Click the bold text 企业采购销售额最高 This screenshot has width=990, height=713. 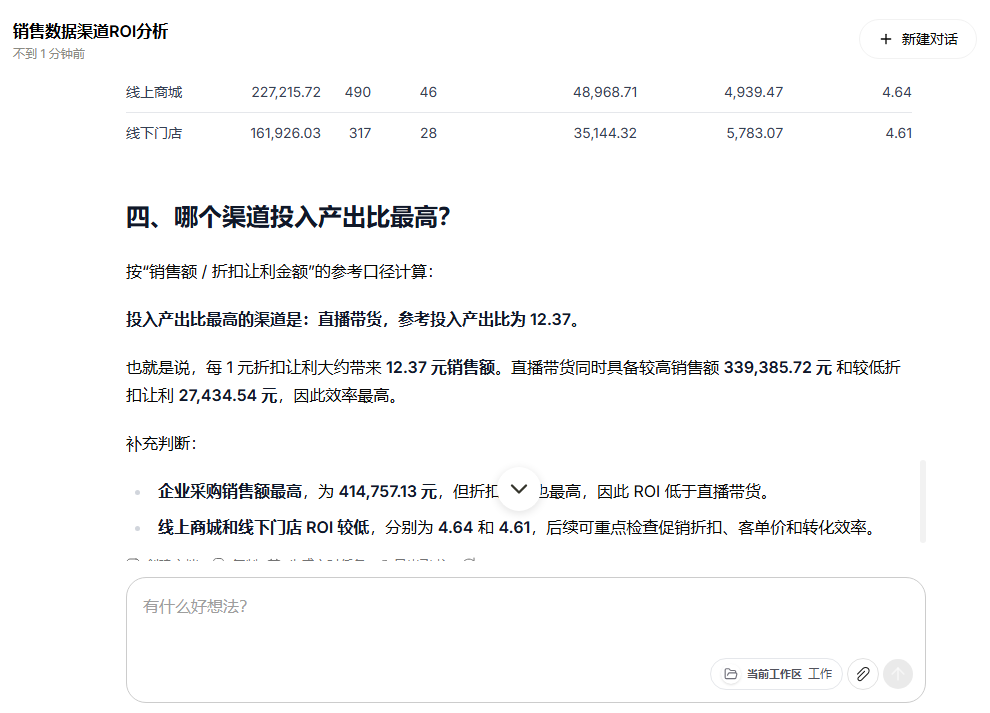(230, 491)
